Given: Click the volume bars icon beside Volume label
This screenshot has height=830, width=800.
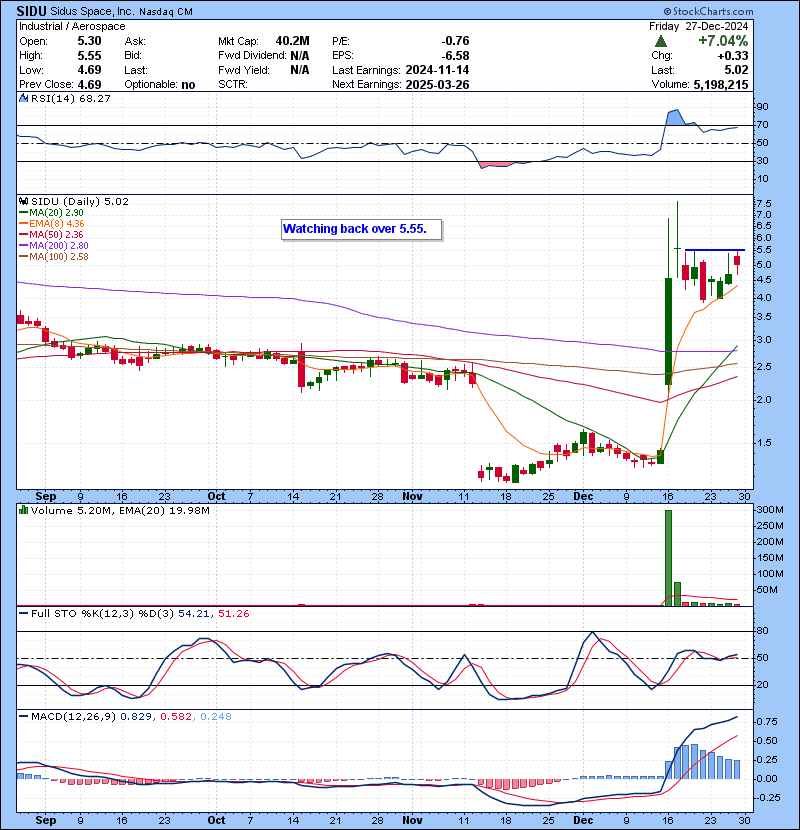Looking at the screenshot, I should [x=23, y=510].
